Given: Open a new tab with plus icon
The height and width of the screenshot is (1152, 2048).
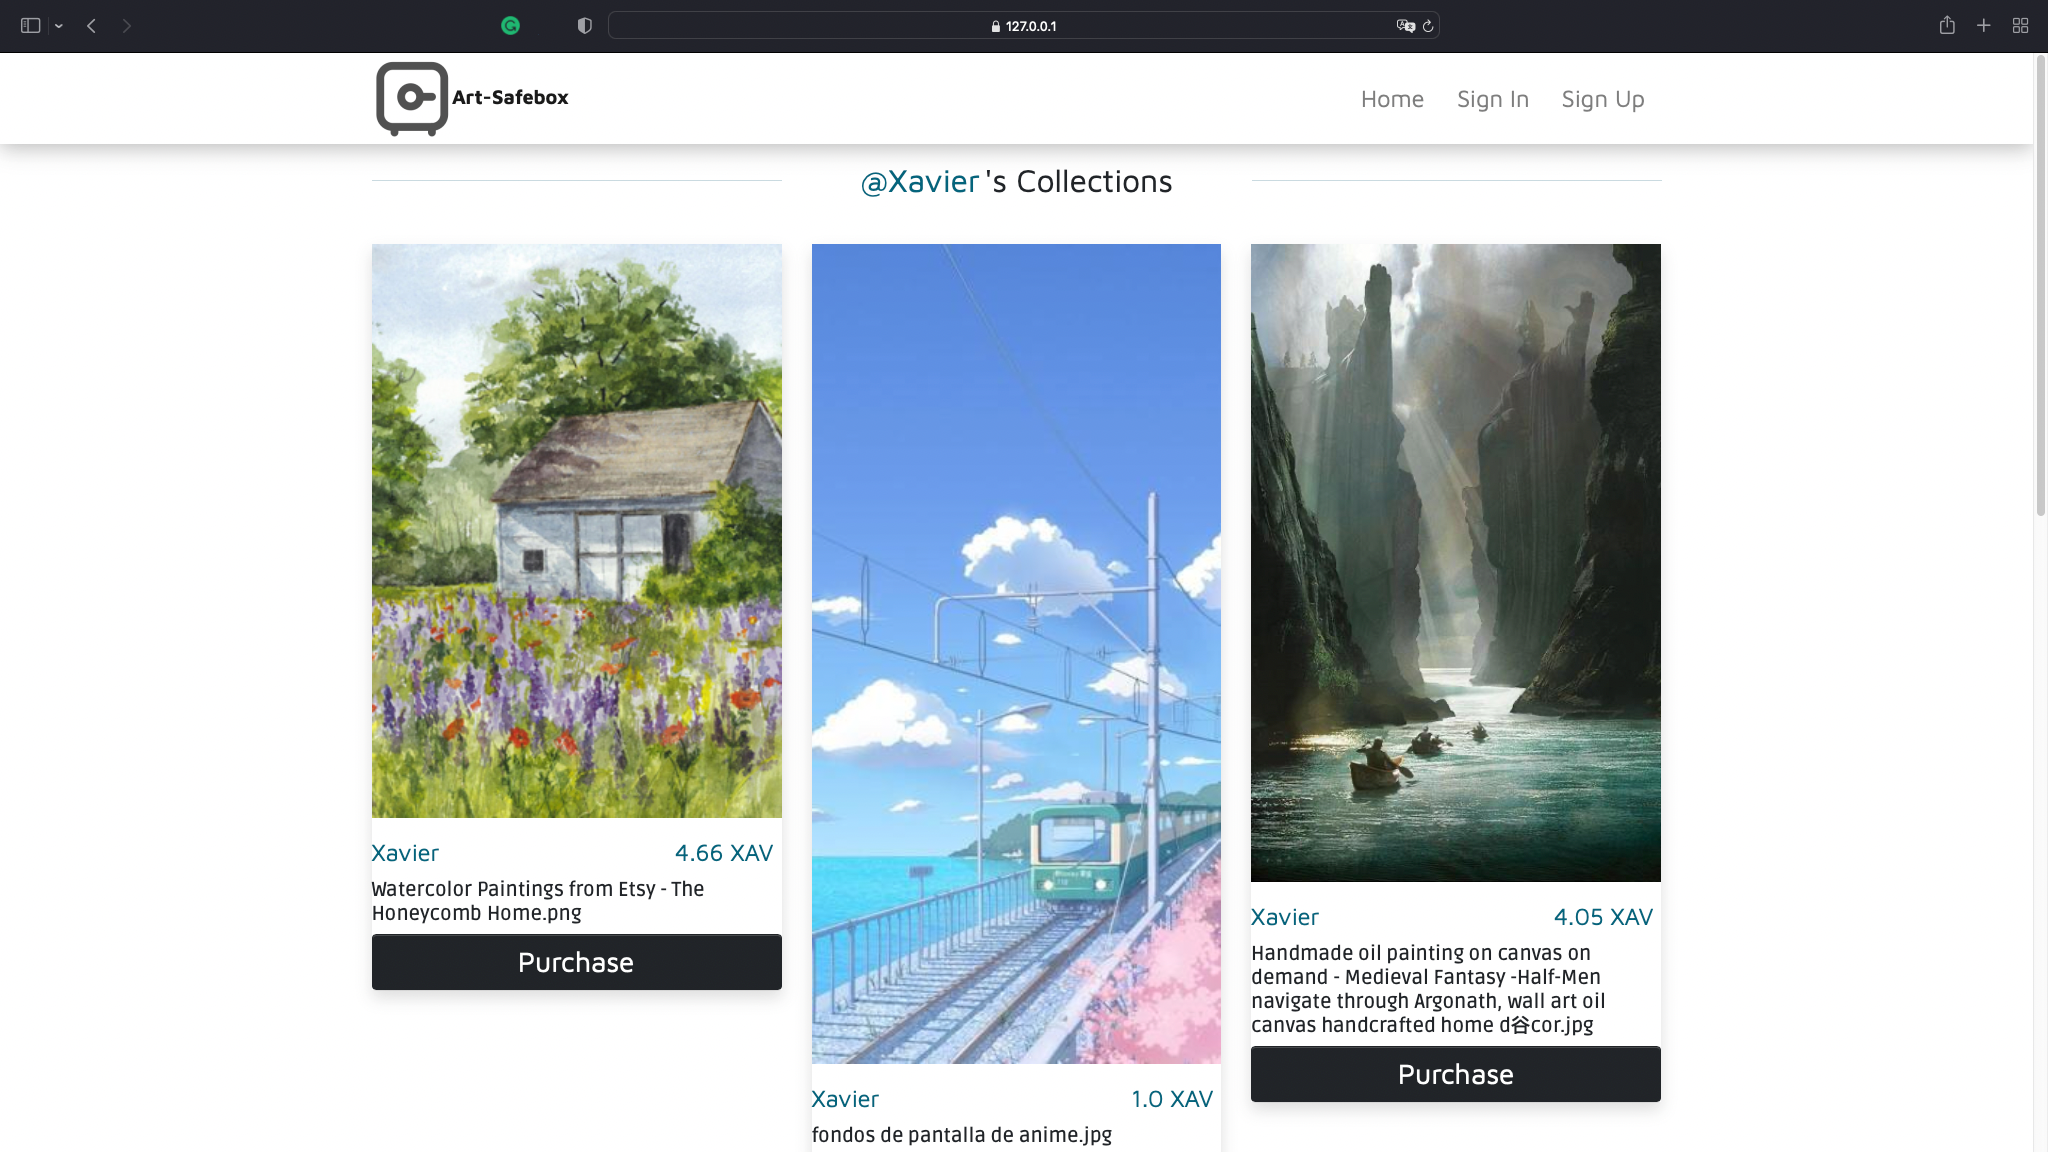Looking at the screenshot, I should [1983, 26].
